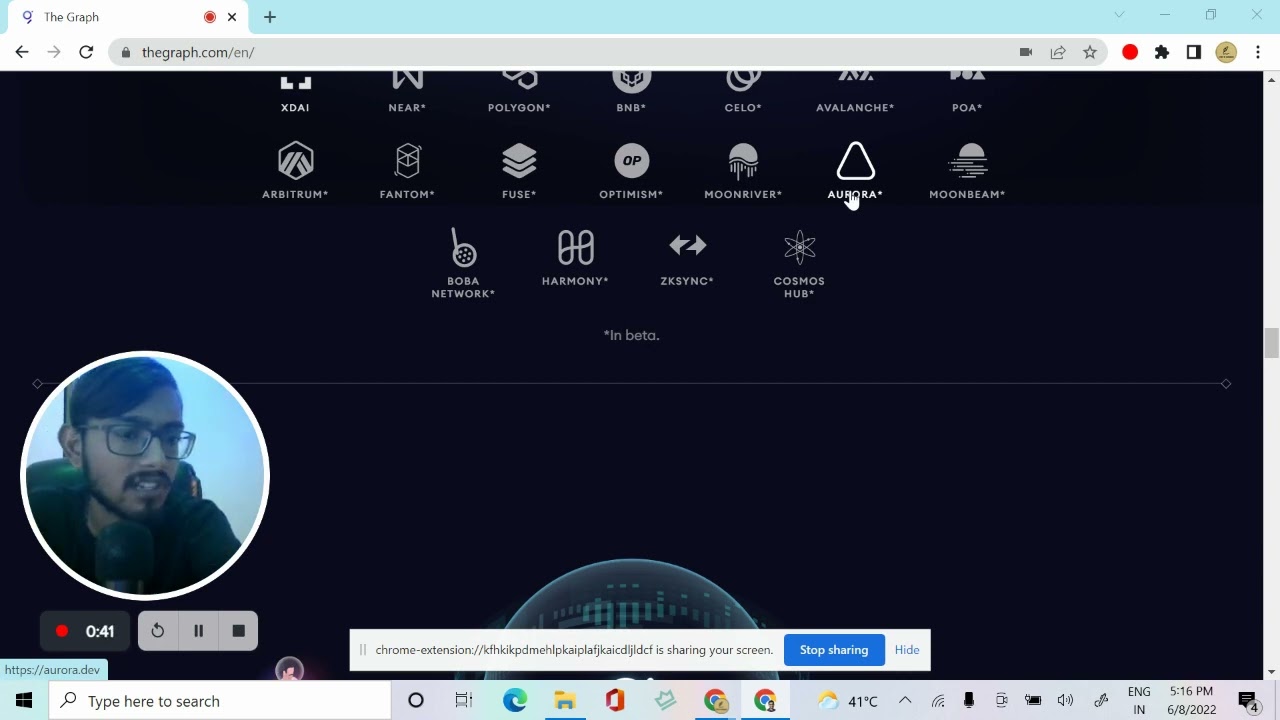This screenshot has width=1280, height=720.
Task: Click the Aurora triangle icon
Action: tap(855, 160)
